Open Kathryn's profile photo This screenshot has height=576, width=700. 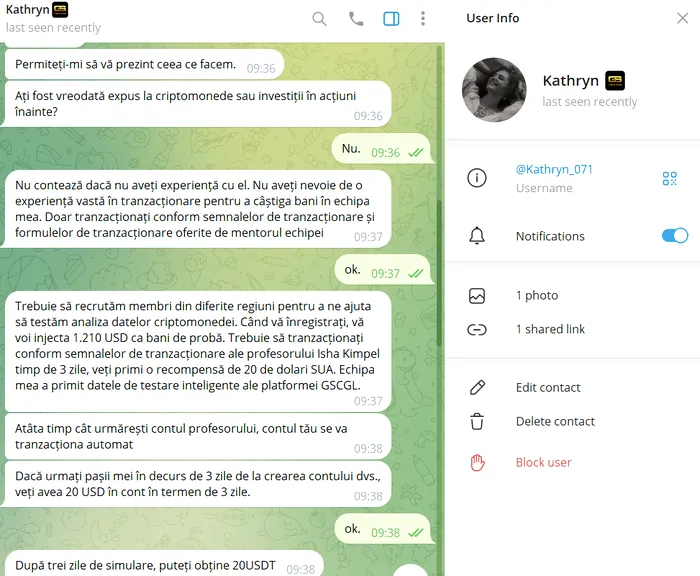coord(494,90)
